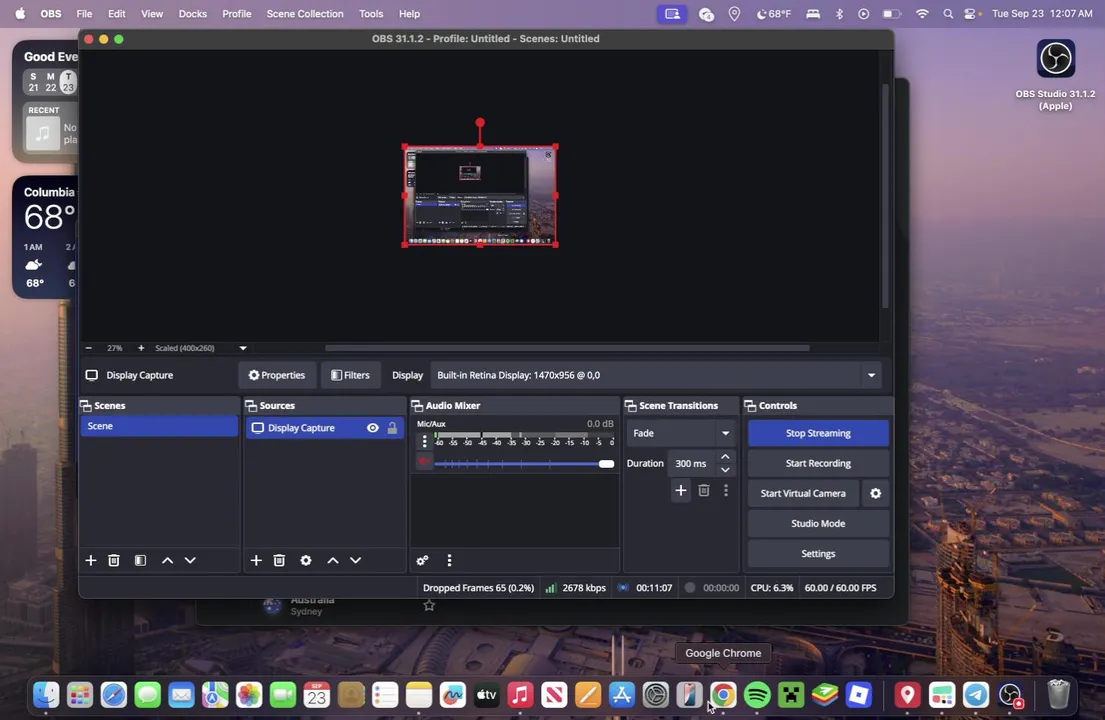Click the preview vertical scrollbar
Screen dimensions: 1105x720
click(x=886, y=197)
